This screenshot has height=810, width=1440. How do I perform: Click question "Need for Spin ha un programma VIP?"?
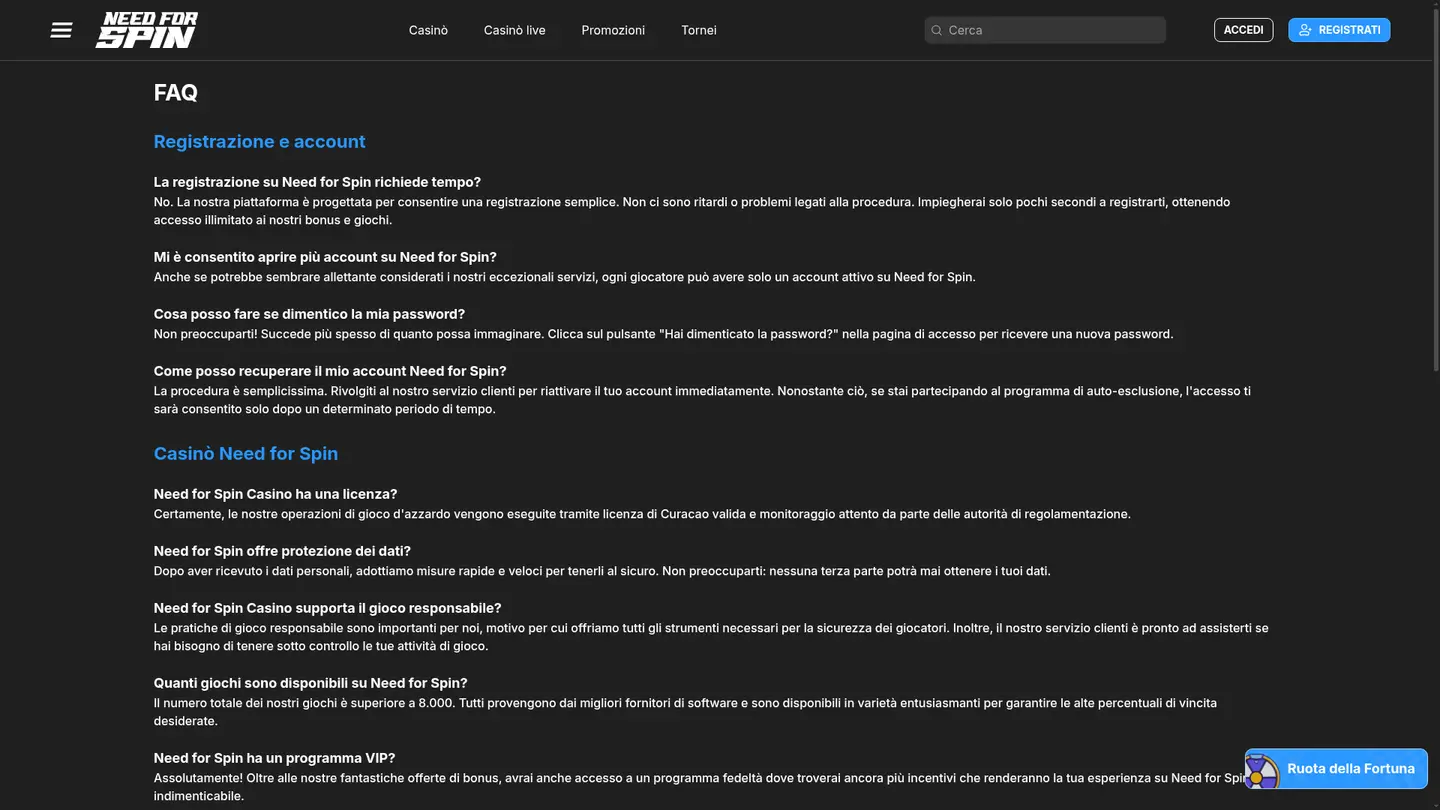coord(275,758)
